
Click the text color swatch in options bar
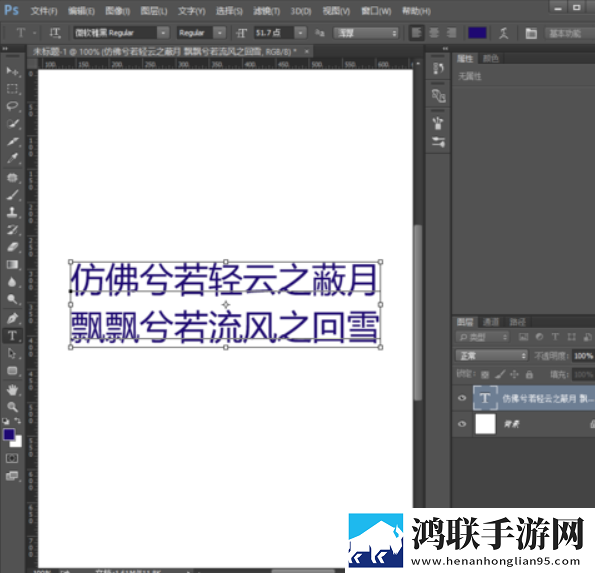point(477,33)
